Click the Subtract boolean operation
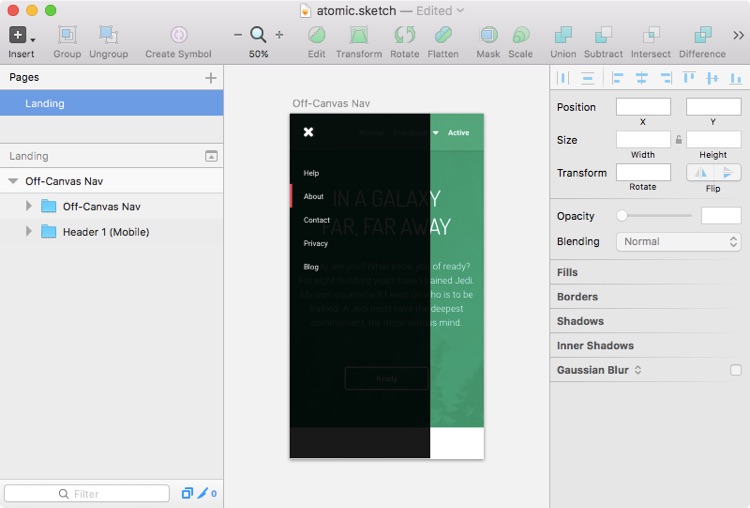The image size is (750, 508). tap(603, 35)
